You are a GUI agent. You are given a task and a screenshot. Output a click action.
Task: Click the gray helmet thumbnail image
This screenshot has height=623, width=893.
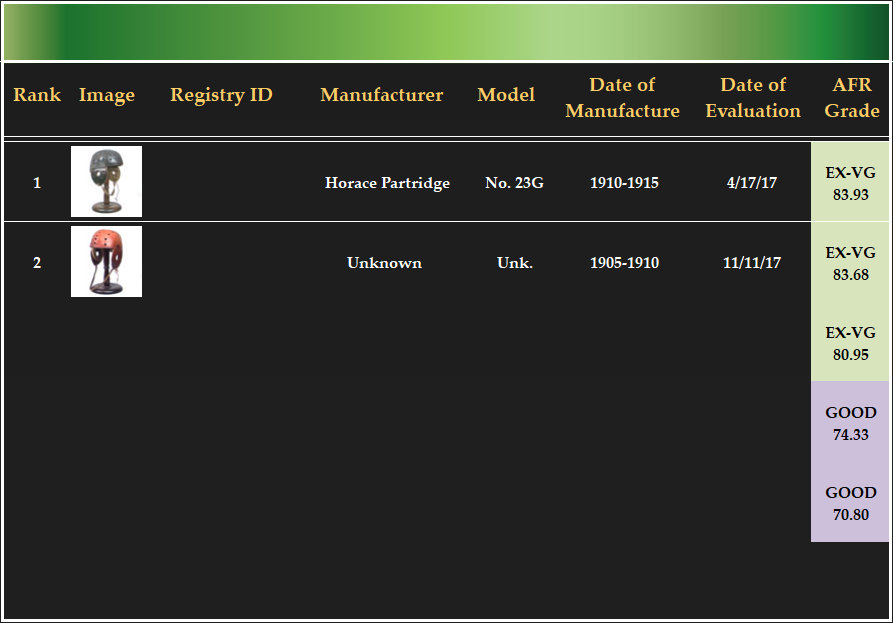106,181
